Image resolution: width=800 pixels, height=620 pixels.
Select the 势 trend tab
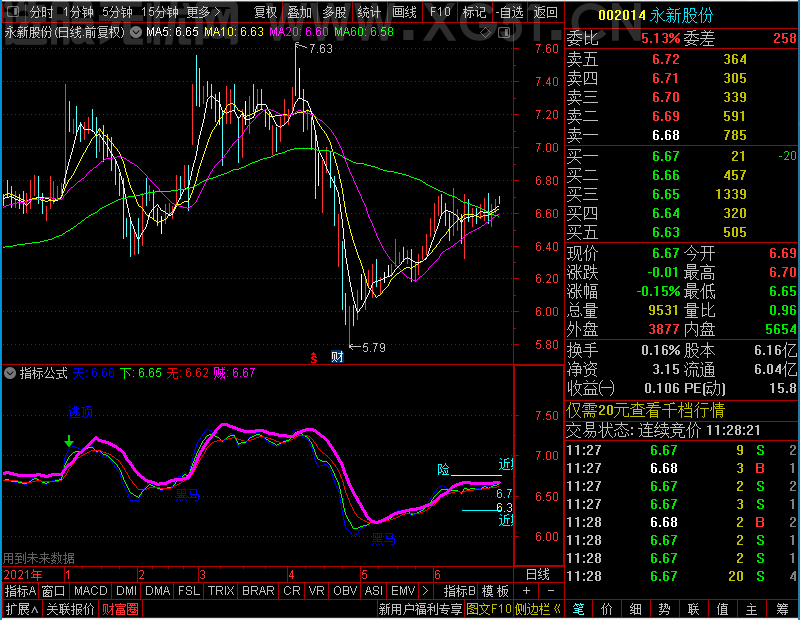[664, 609]
